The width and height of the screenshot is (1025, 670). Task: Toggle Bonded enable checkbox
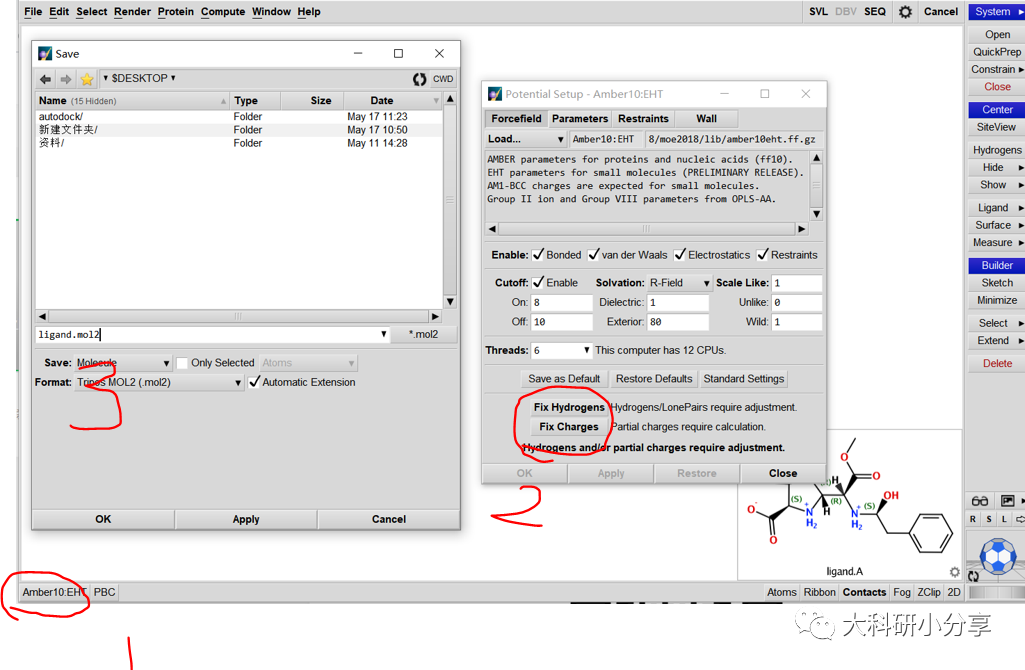[538, 254]
